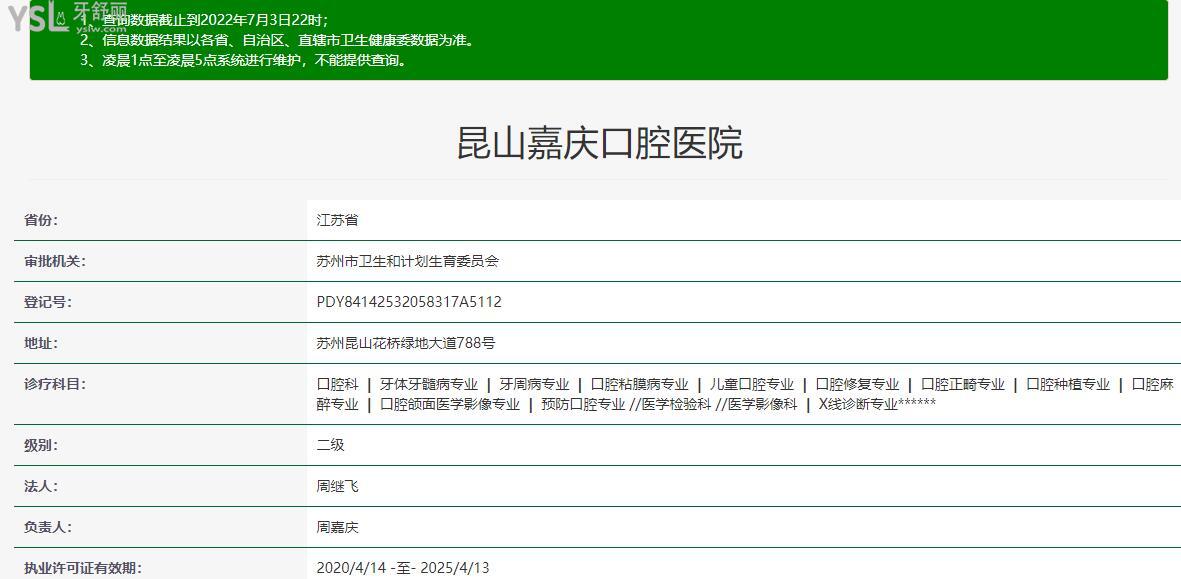Screen dimensions: 1181x579
Task: Click 儿童口腔专业 entry
Action: tap(752, 384)
